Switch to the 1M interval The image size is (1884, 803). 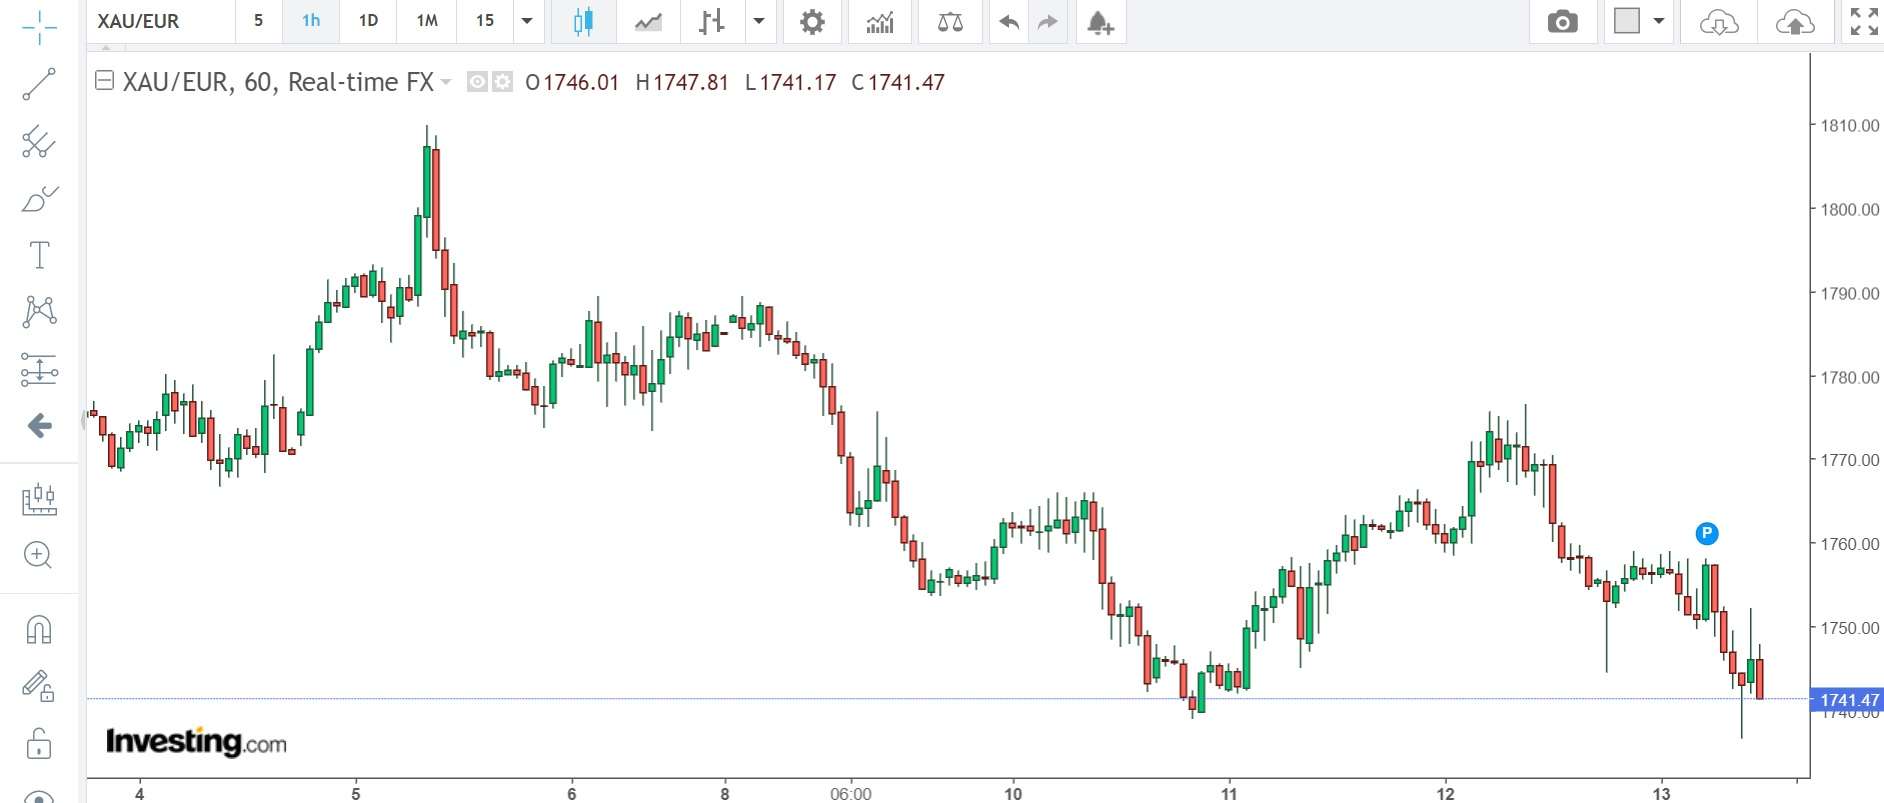(x=427, y=21)
